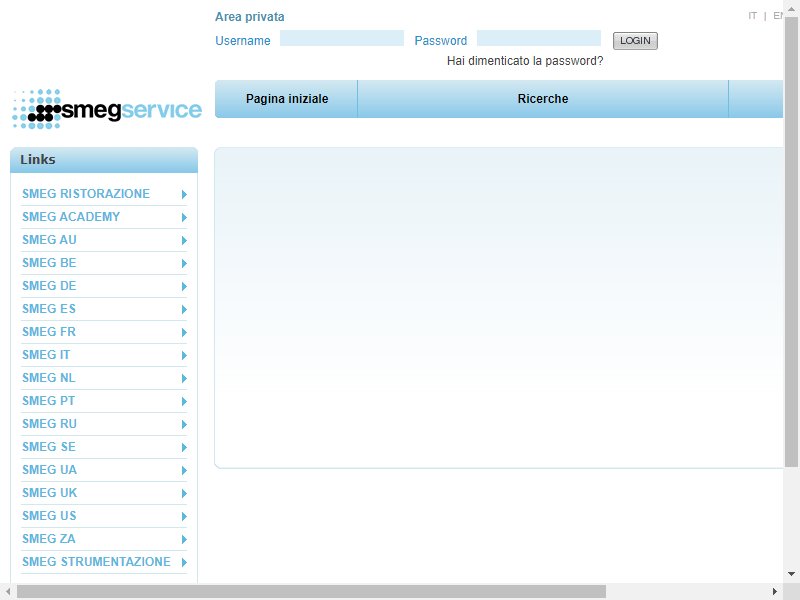The width and height of the screenshot is (800, 600).
Task: Click vertical scrollbar up arrow
Action: coord(791,8)
